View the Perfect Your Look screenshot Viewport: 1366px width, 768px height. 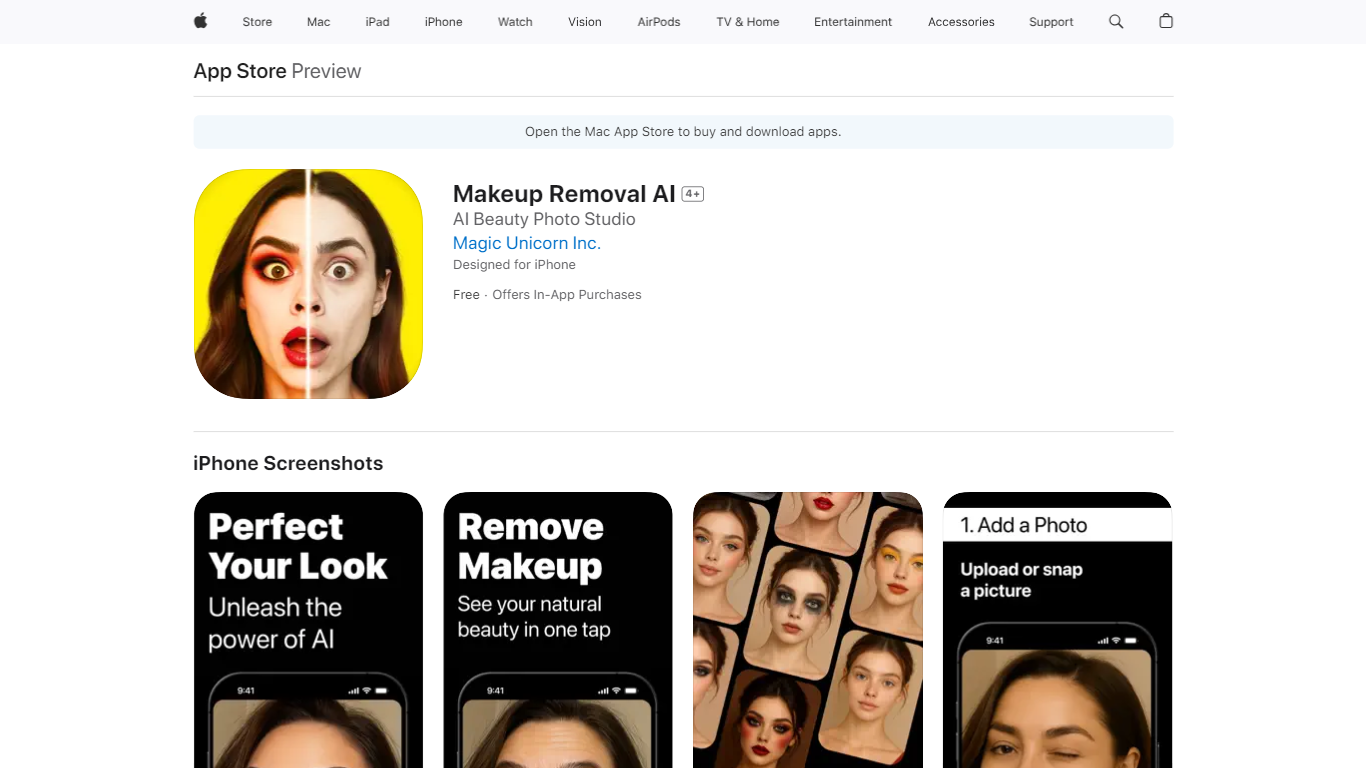(x=308, y=630)
